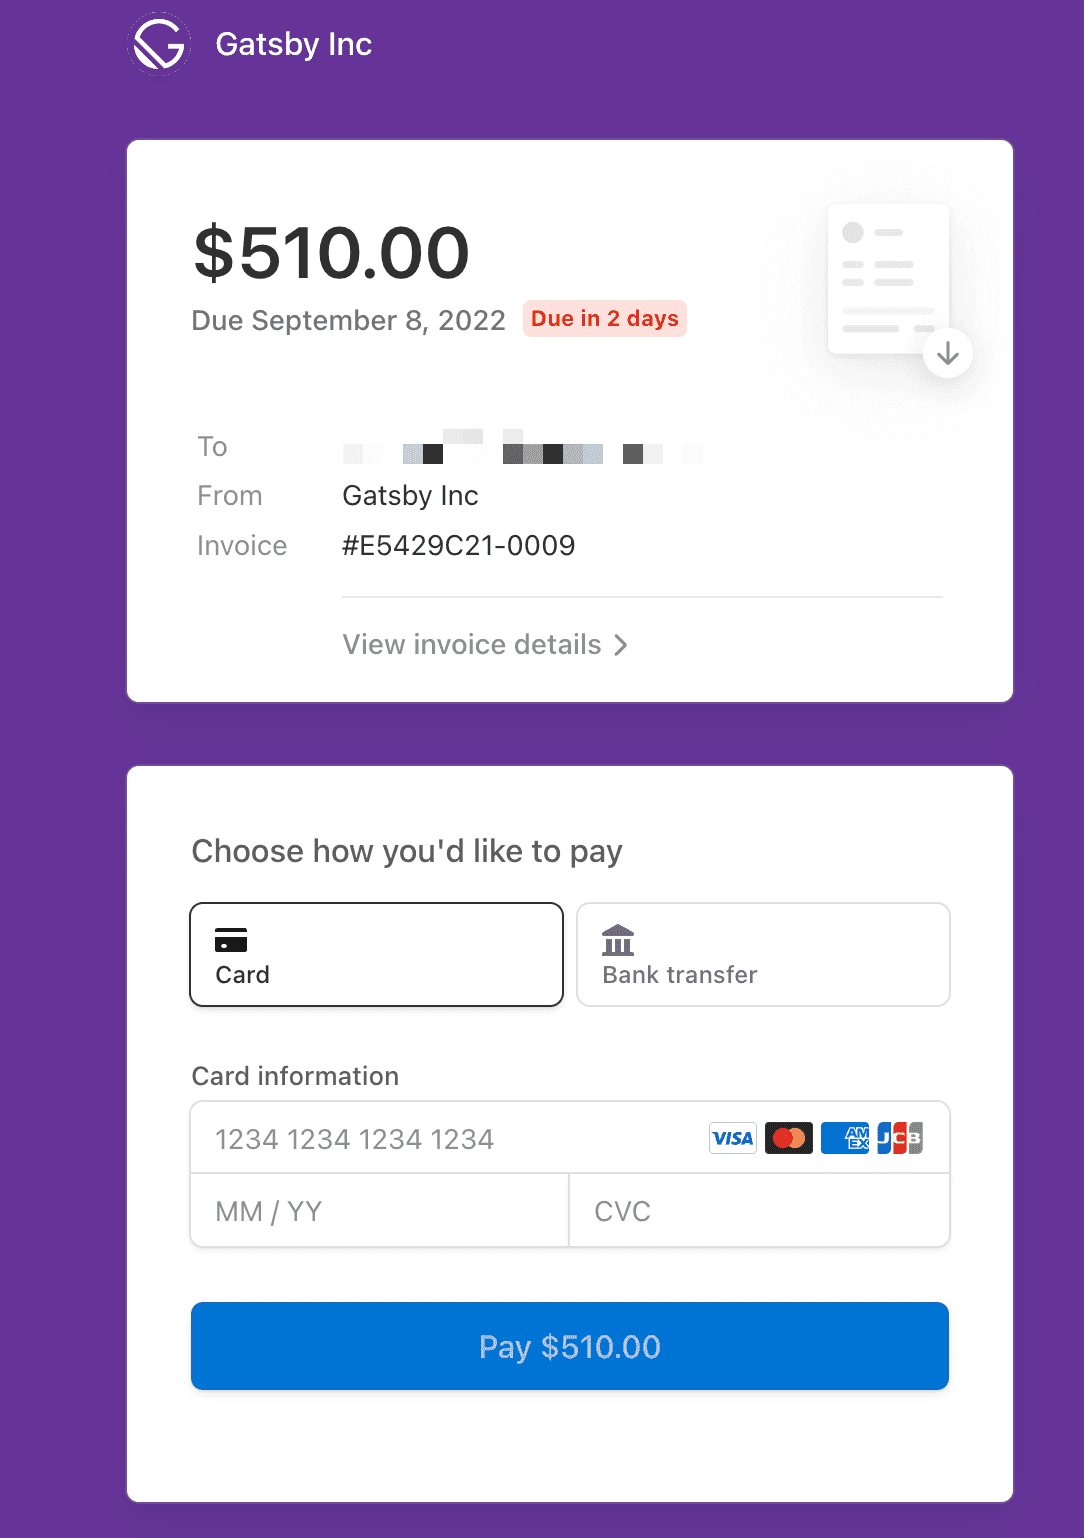Focus the CVC field
The height and width of the screenshot is (1538, 1084).
[759, 1211]
